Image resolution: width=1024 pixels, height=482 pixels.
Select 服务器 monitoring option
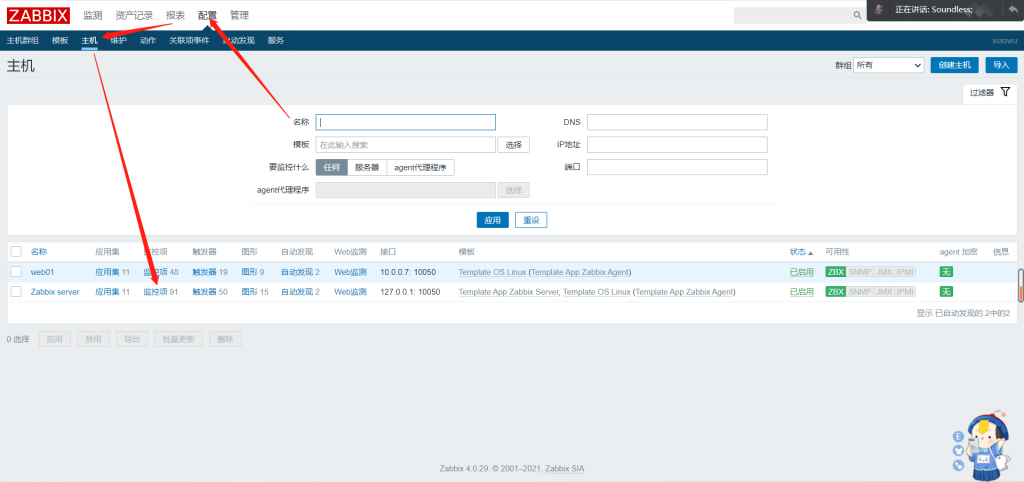(367, 168)
